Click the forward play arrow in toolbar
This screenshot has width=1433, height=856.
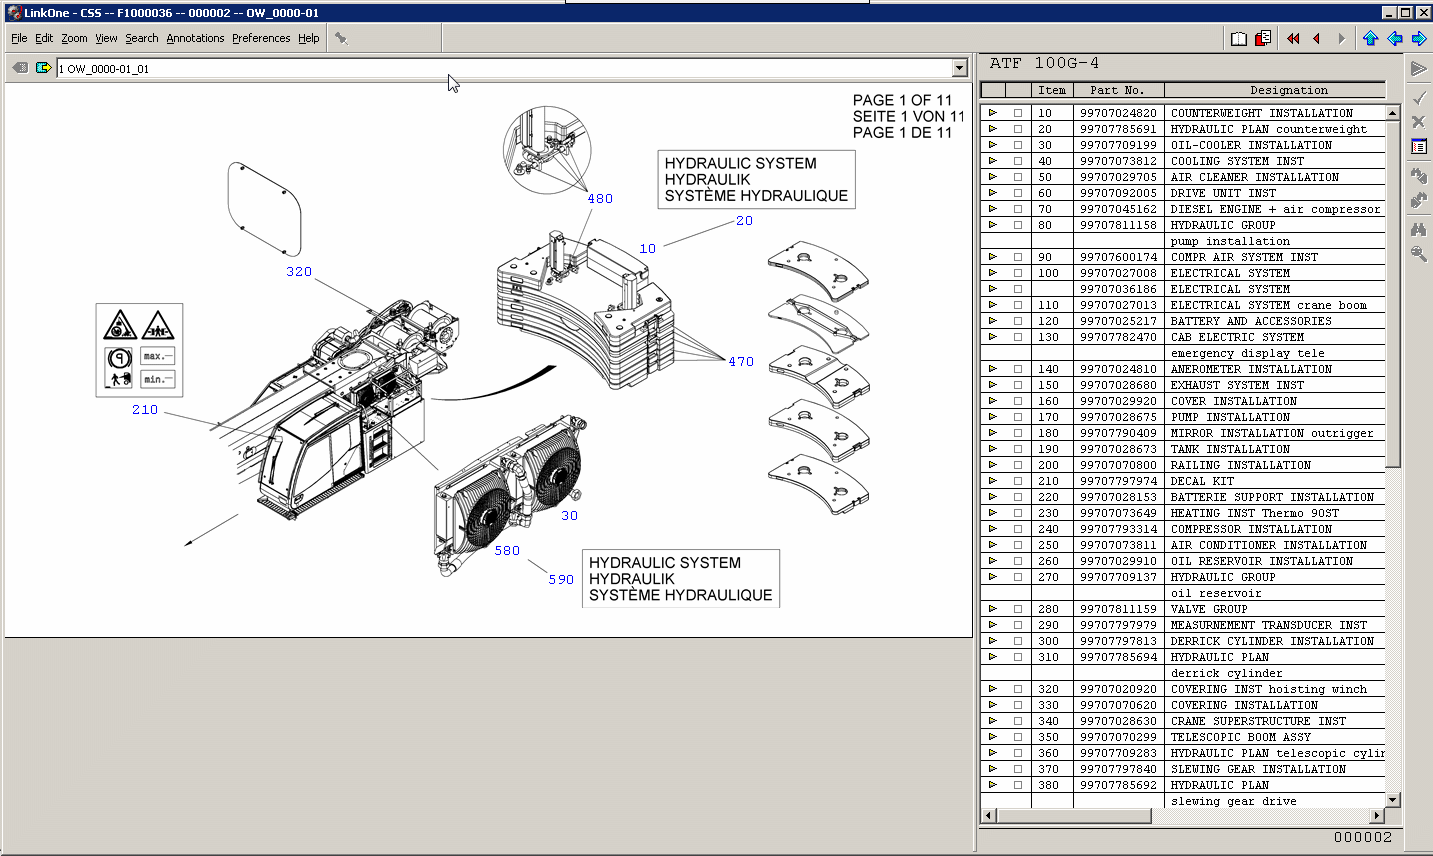[x=1341, y=38]
